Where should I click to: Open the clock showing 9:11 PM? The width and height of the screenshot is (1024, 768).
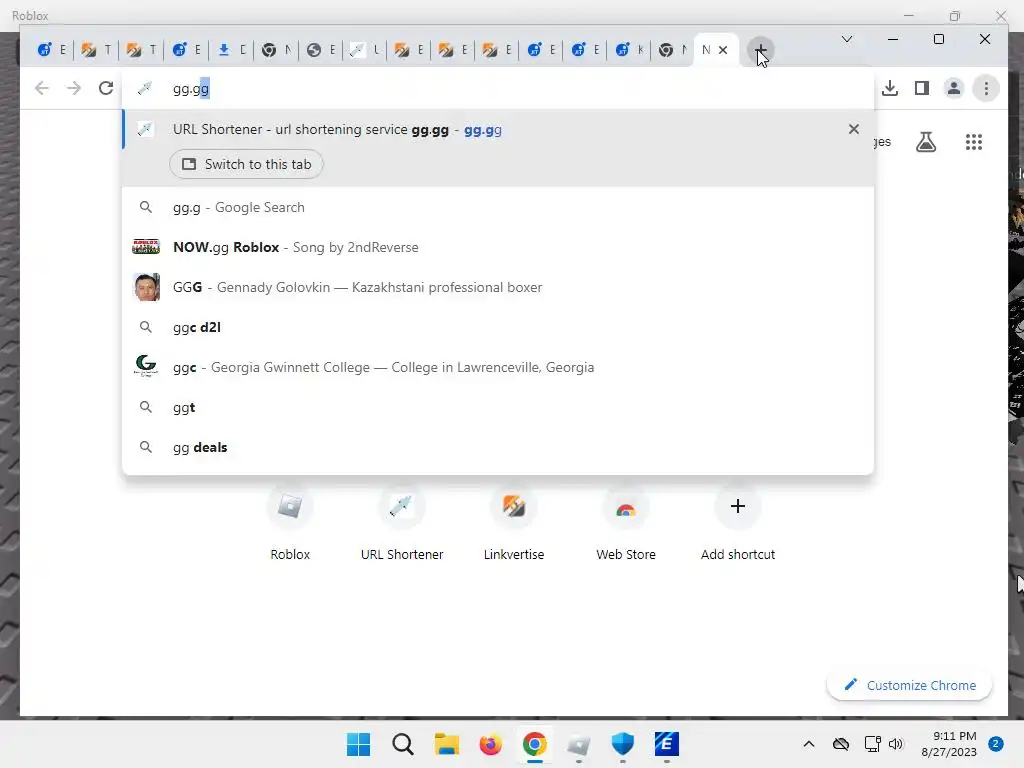click(949, 744)
